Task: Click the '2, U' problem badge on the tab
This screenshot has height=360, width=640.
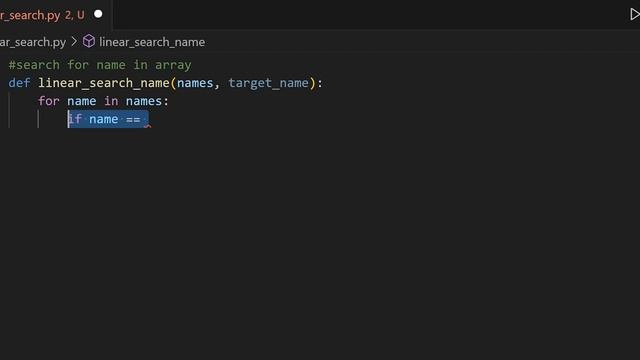Action: point(75,15)
